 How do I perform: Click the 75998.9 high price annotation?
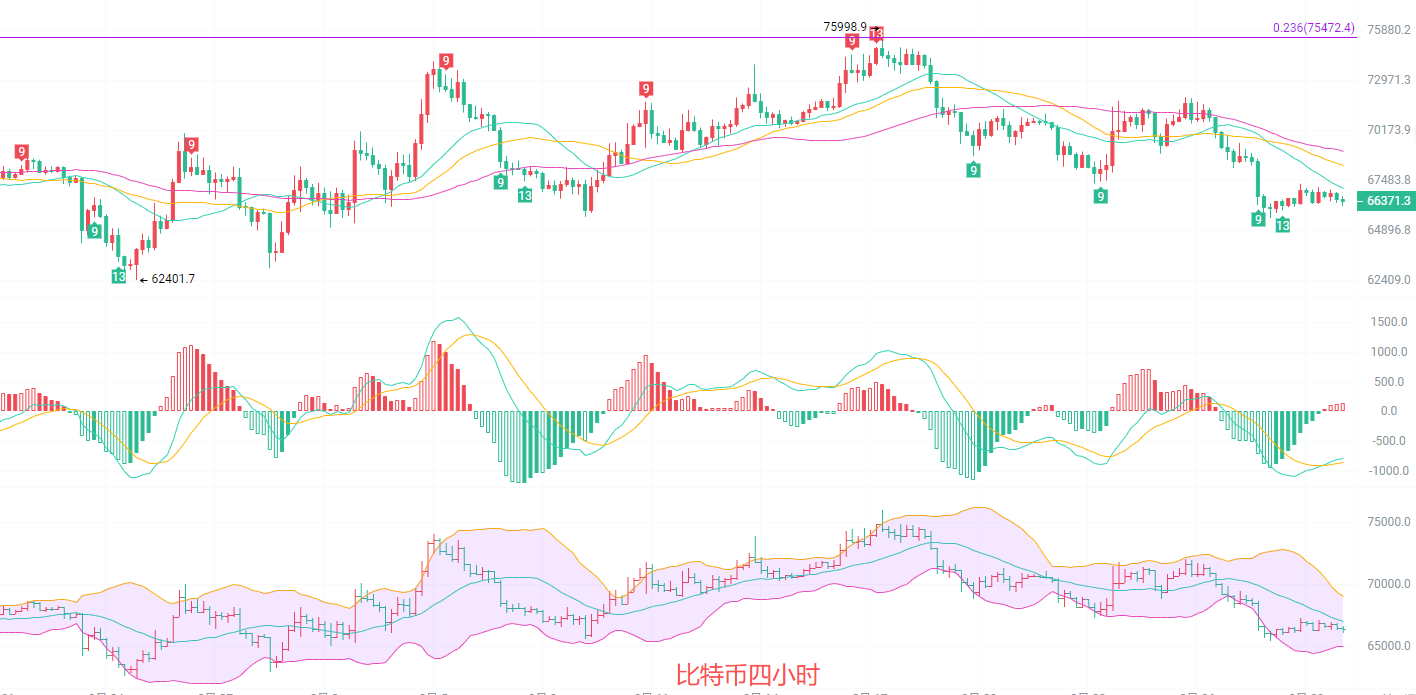point(845,27)
